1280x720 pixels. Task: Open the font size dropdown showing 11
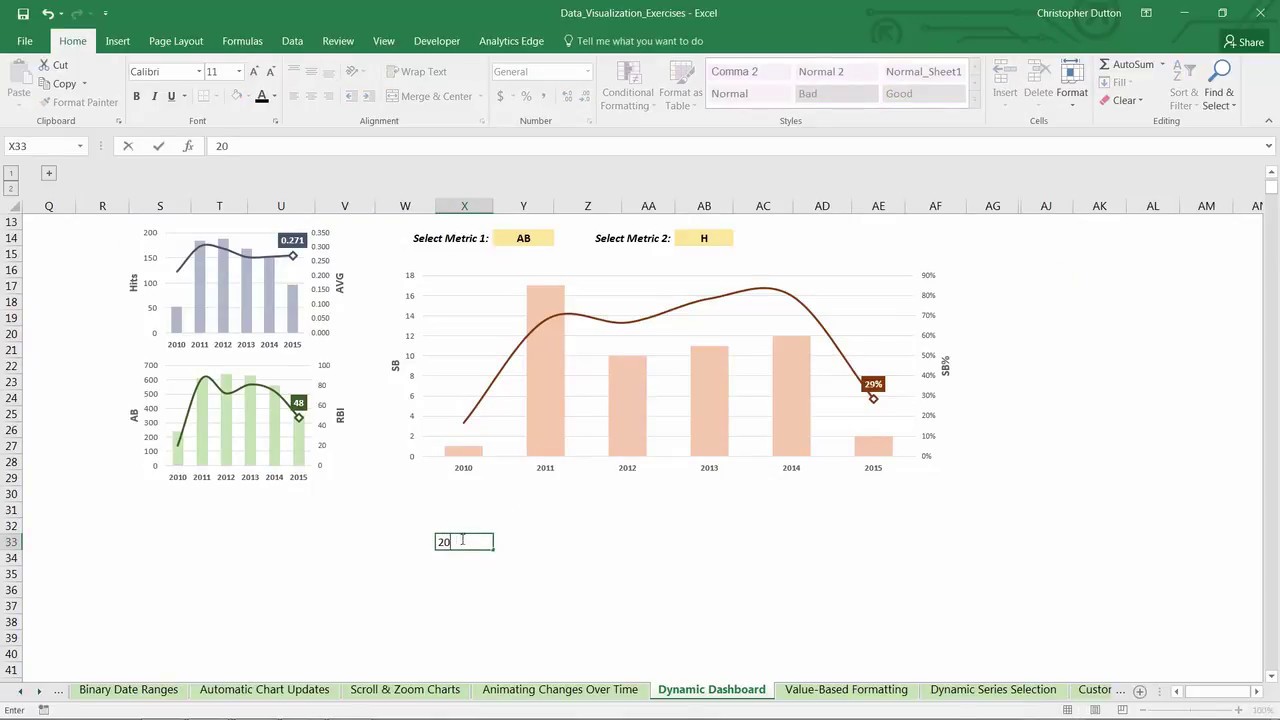238,71
